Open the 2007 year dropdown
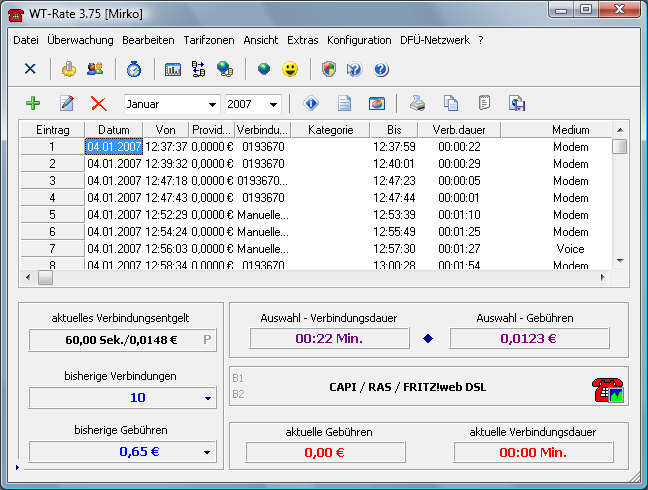This screenshot has height=490, width=648. [273, 105]
